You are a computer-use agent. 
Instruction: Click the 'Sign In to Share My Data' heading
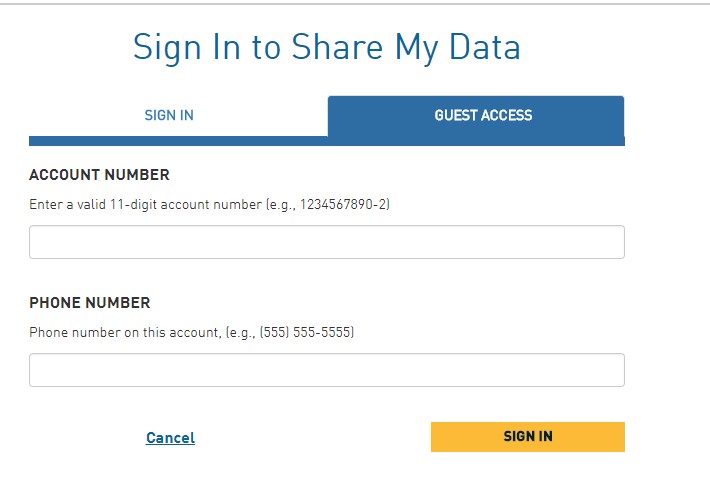point(326,47)
